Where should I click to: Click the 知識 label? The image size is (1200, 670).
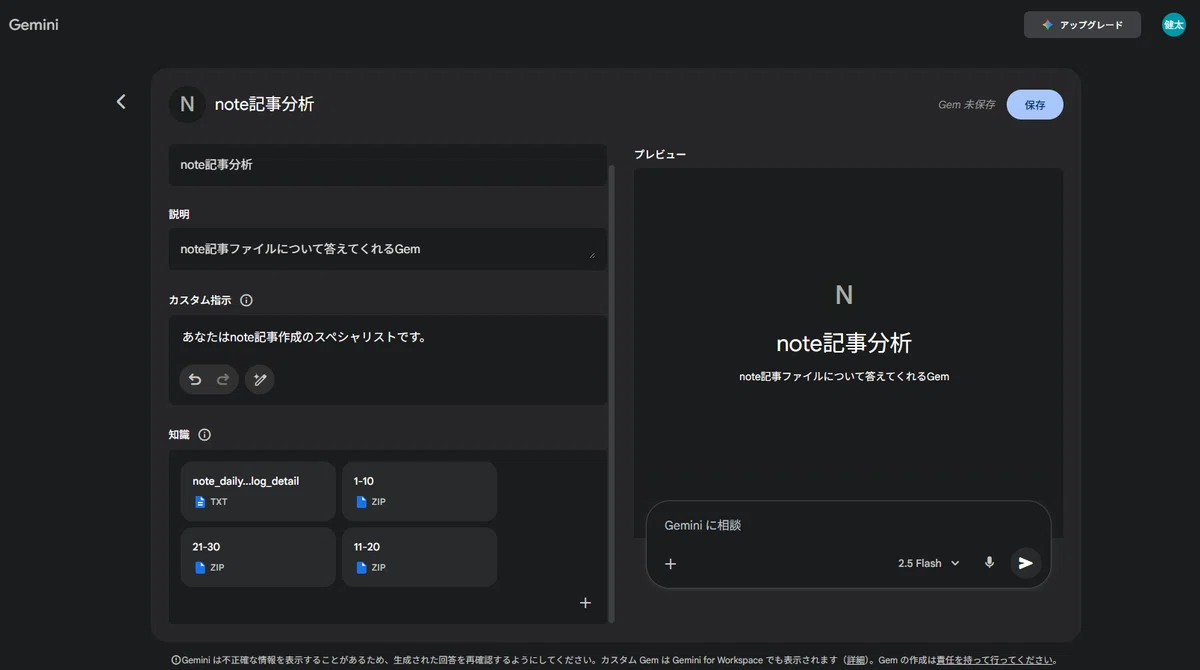[x=179, y=435]
